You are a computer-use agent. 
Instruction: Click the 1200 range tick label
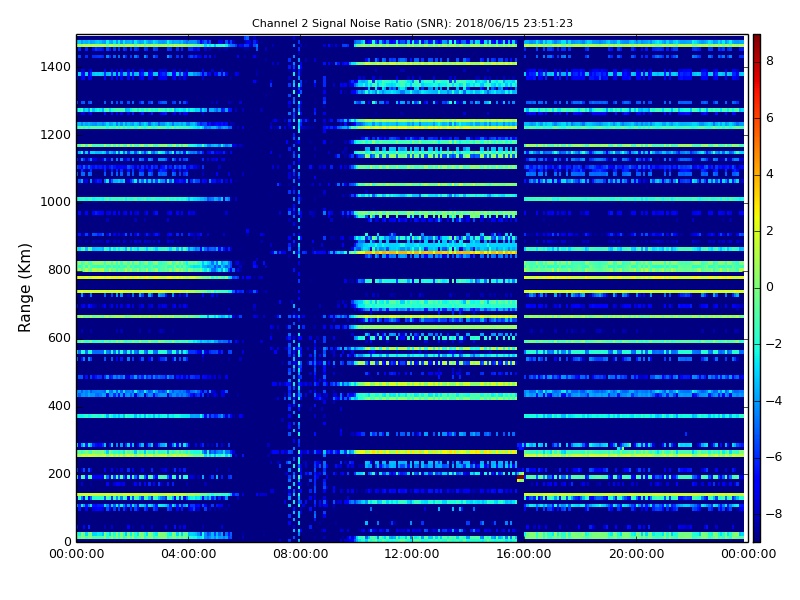coord(55,135)
